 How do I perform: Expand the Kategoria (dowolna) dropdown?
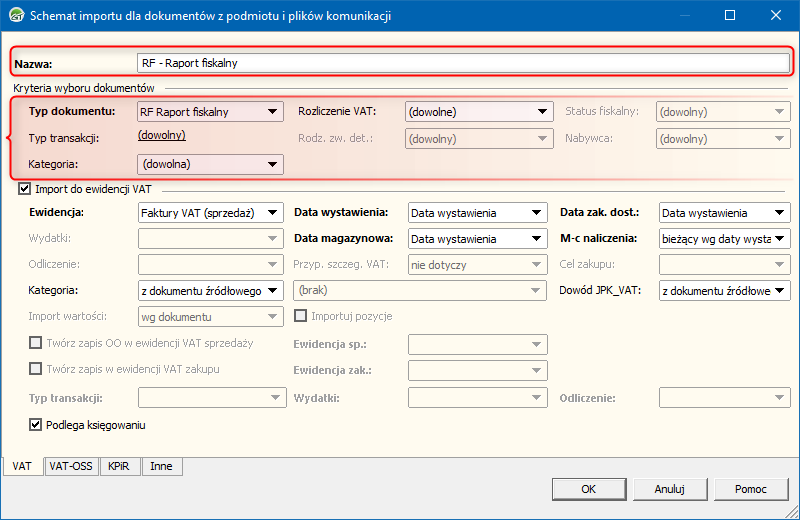pos(272,164)
